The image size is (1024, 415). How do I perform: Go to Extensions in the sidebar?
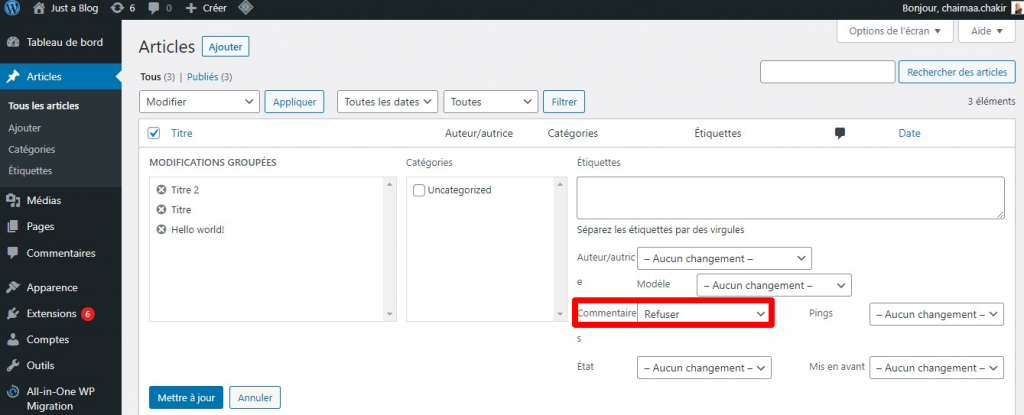tap(51, 314)
